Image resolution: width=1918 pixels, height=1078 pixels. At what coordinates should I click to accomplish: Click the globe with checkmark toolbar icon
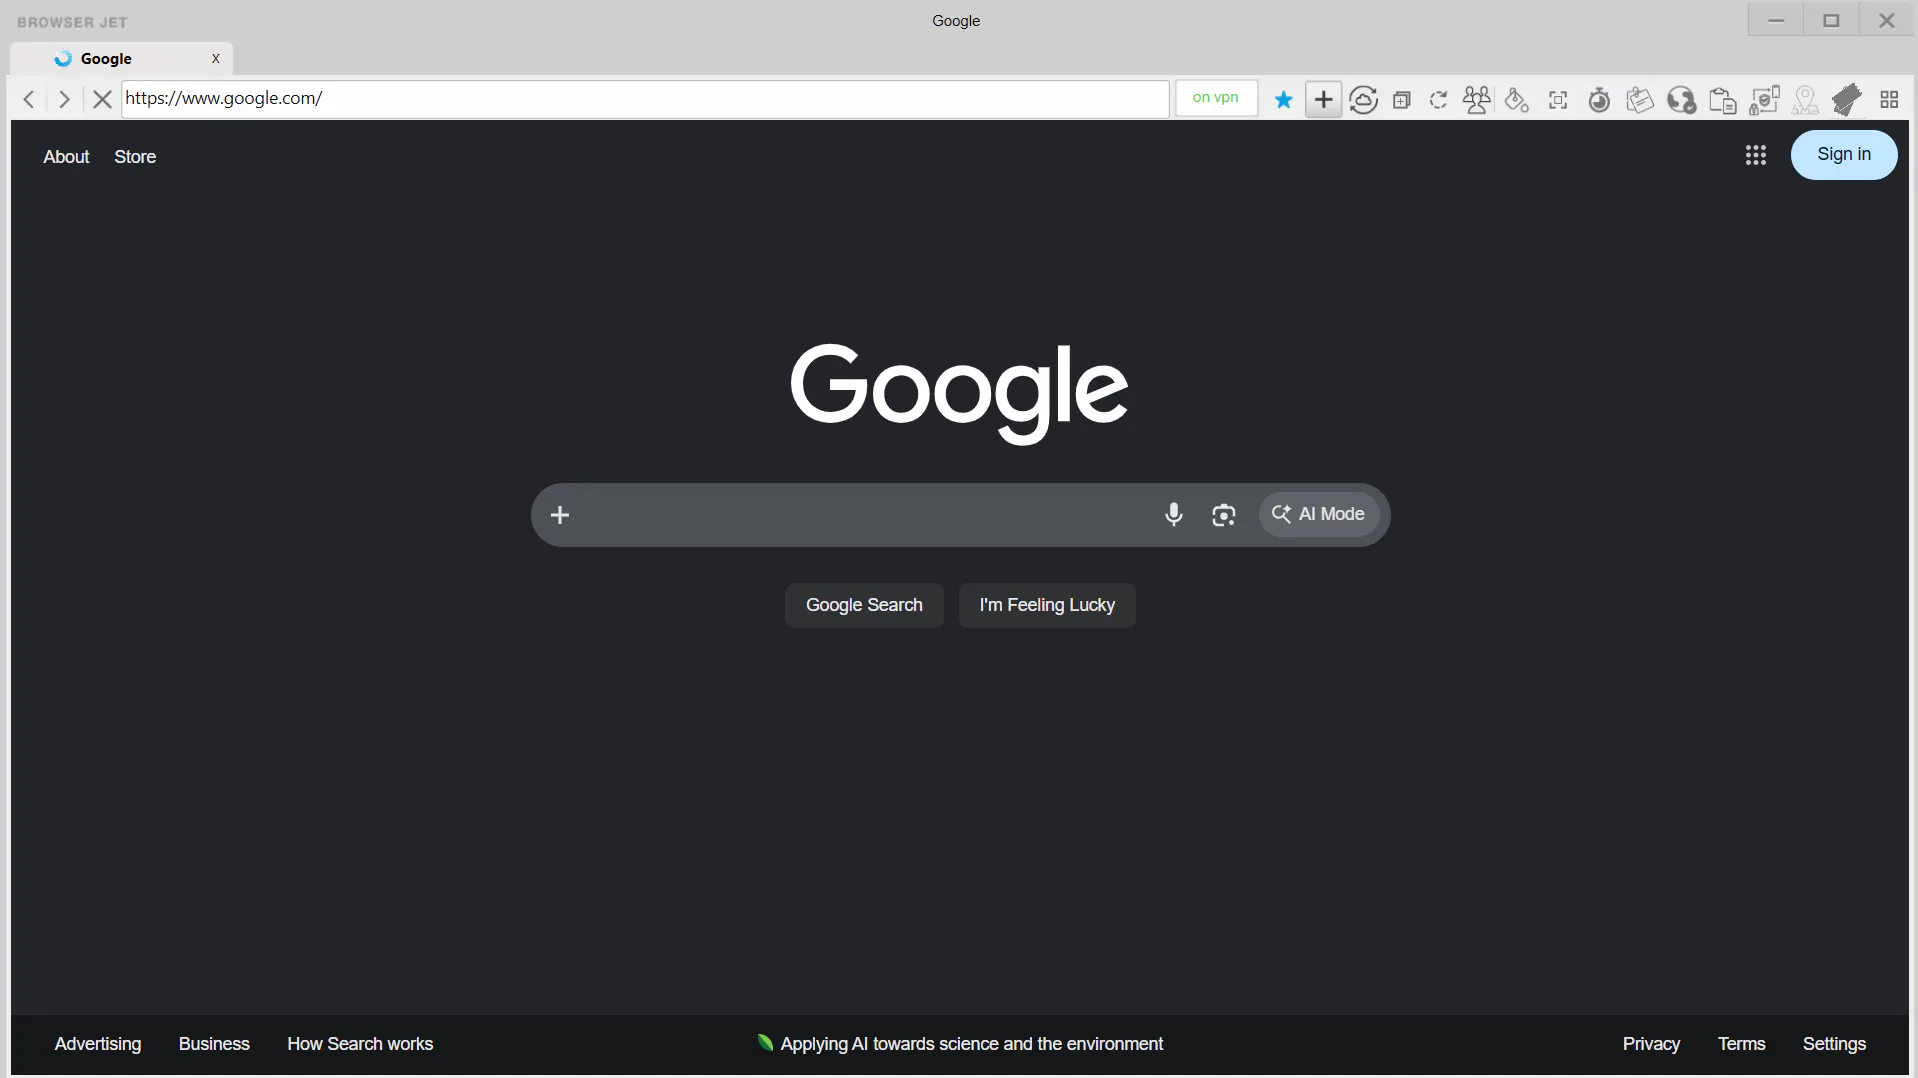click(1681, 99)
